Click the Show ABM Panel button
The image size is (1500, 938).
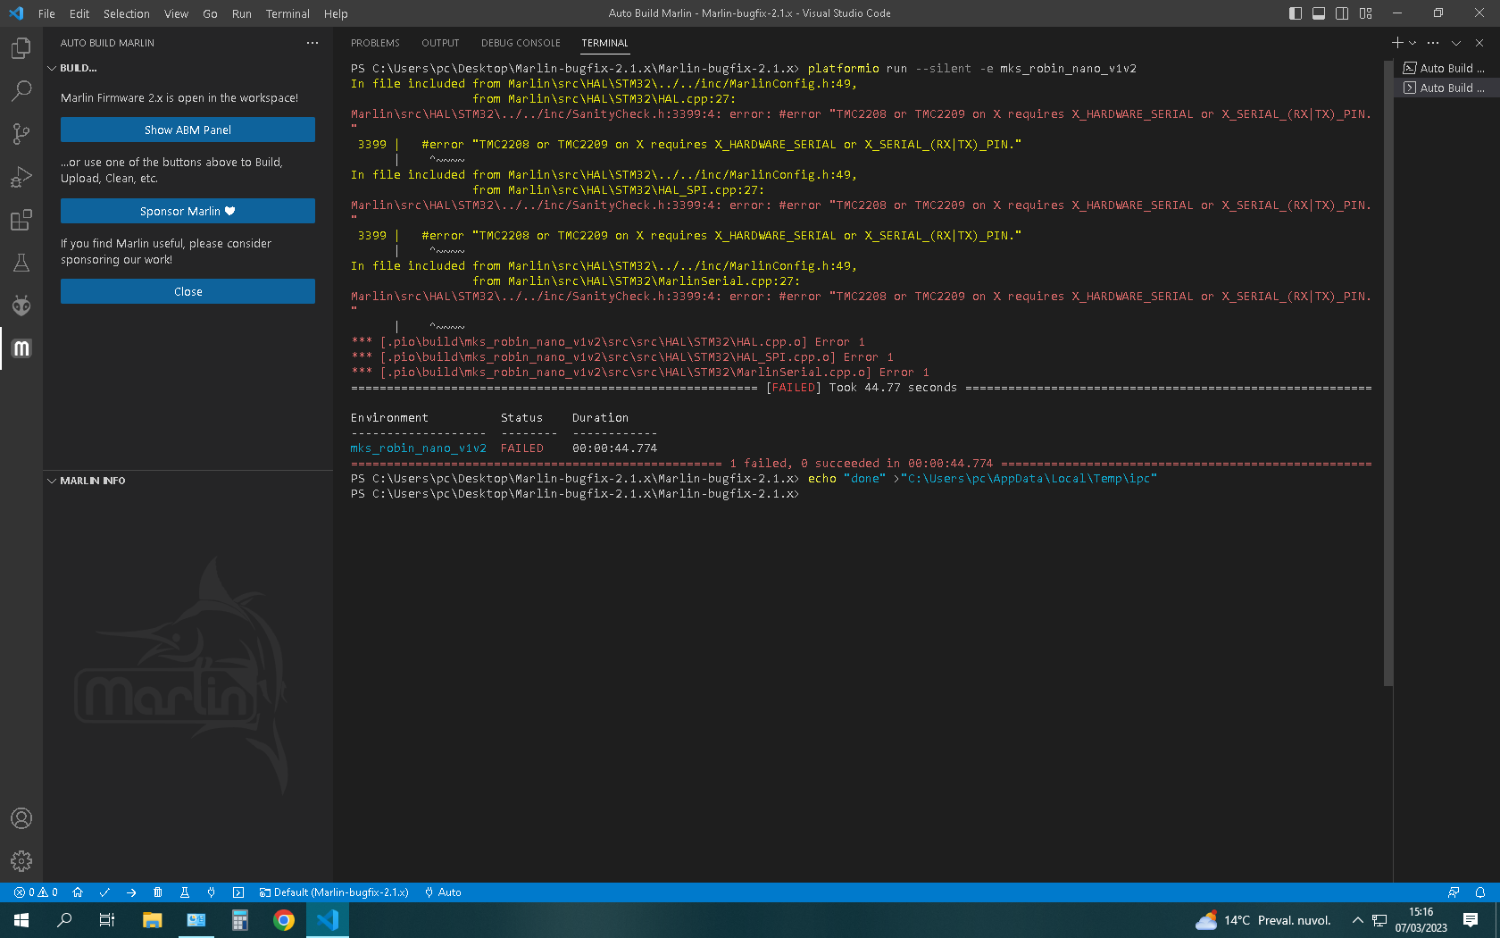tap(187, 130)
